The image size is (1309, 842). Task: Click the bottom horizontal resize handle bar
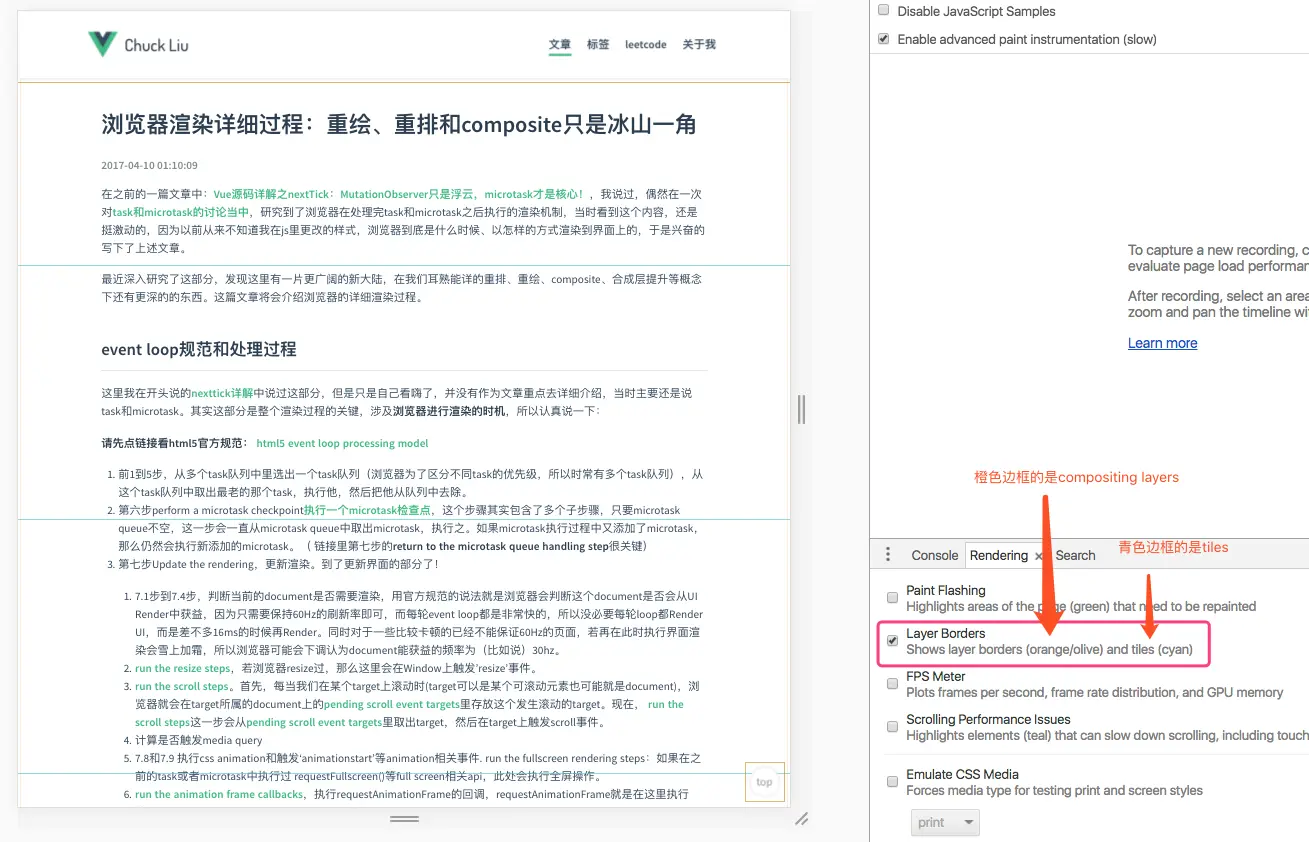point(404,819)
